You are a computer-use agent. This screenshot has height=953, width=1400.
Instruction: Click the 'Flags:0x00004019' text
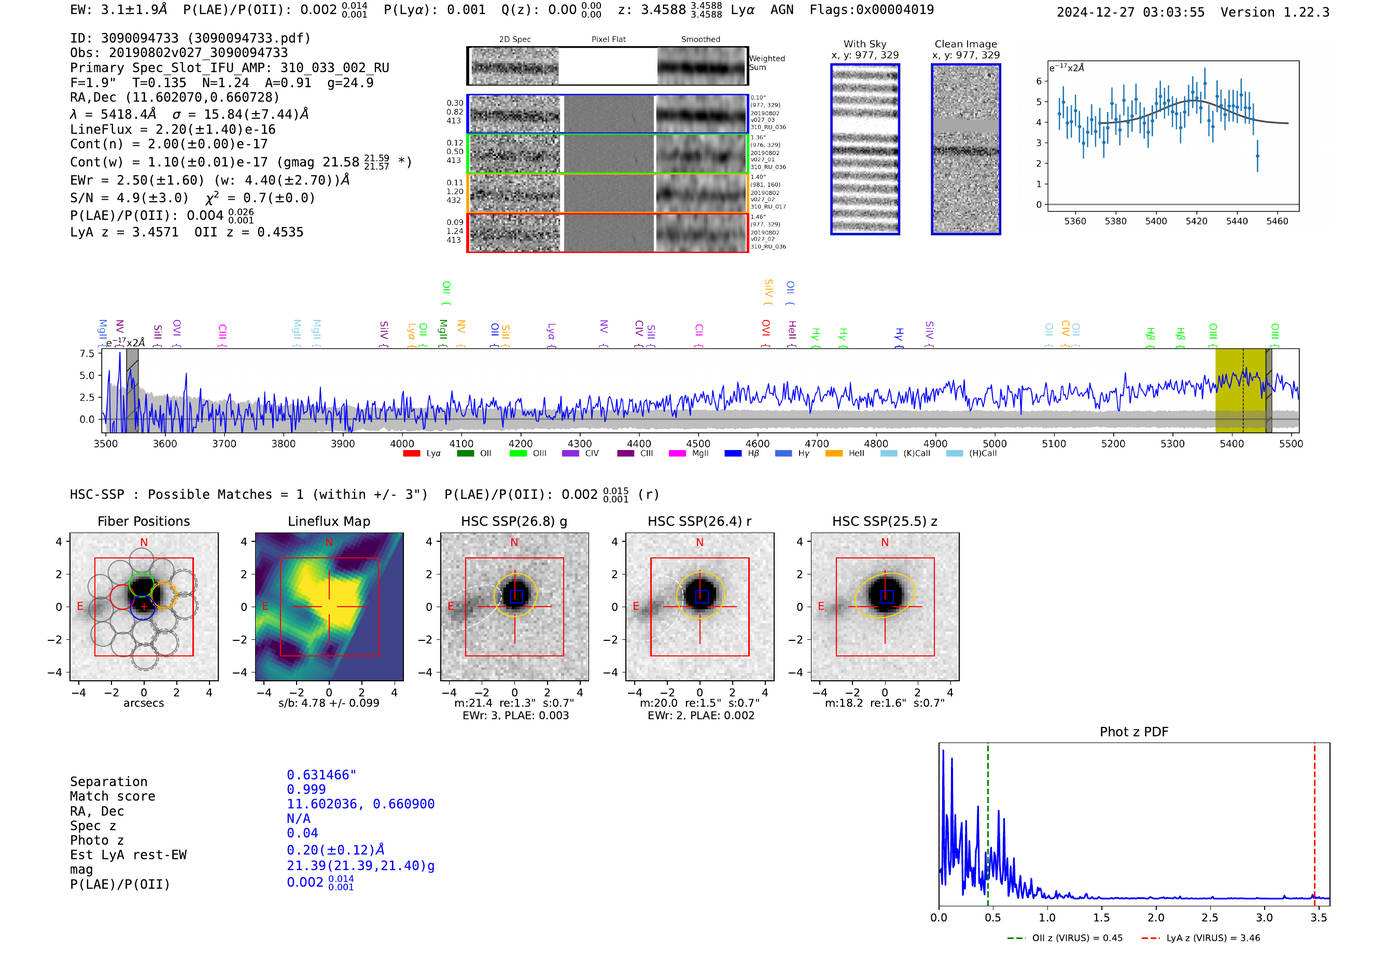[872, 9]
